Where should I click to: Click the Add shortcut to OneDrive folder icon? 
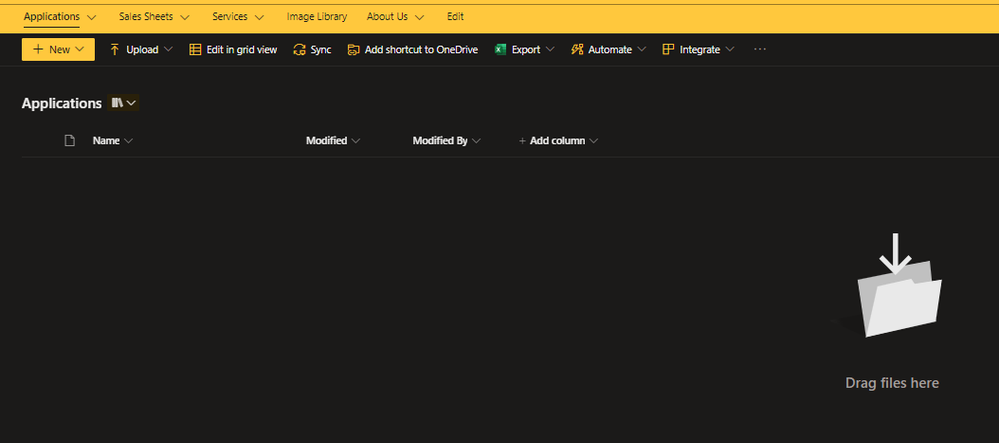click(354, 49)
